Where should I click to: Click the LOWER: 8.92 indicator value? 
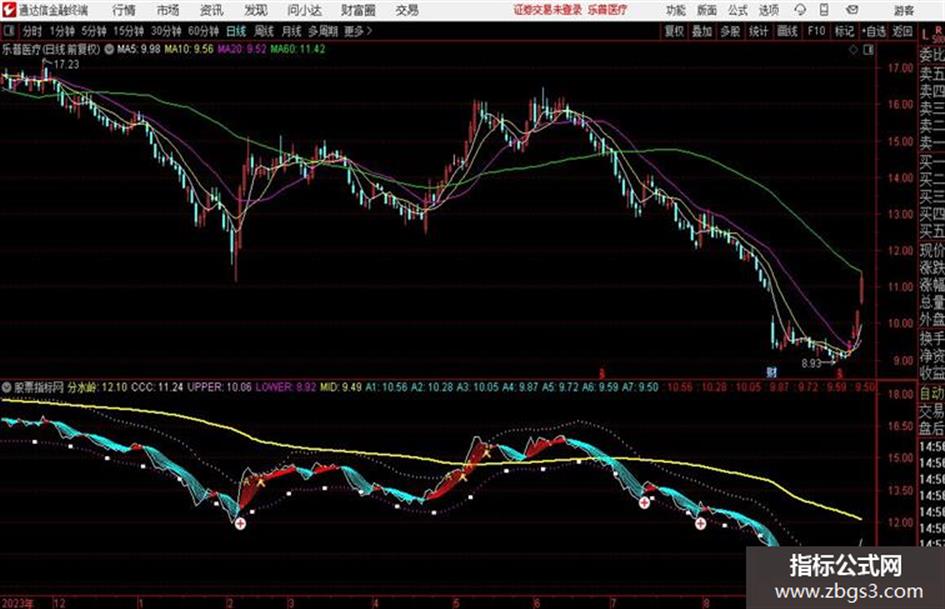pyautogui.click(x=285, y=387)
